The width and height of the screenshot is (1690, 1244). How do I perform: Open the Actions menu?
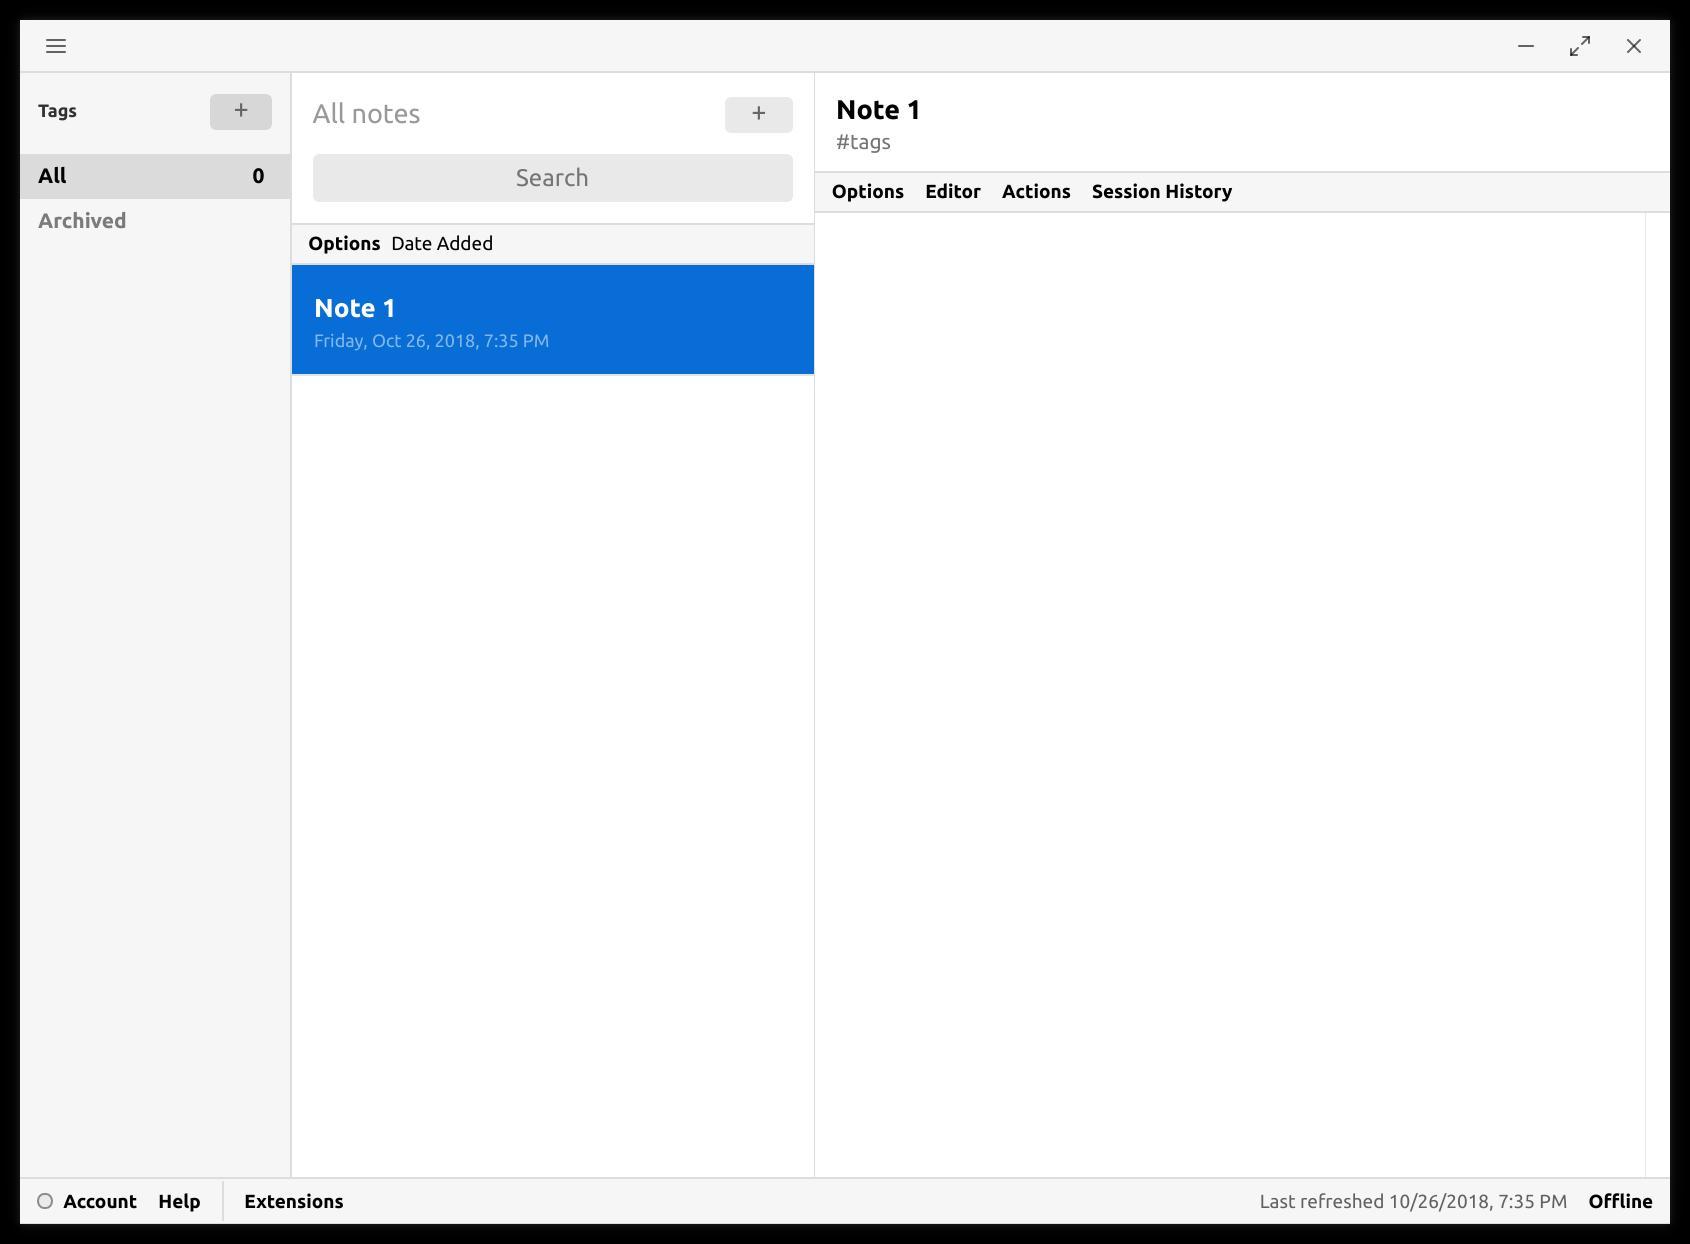1036,192
